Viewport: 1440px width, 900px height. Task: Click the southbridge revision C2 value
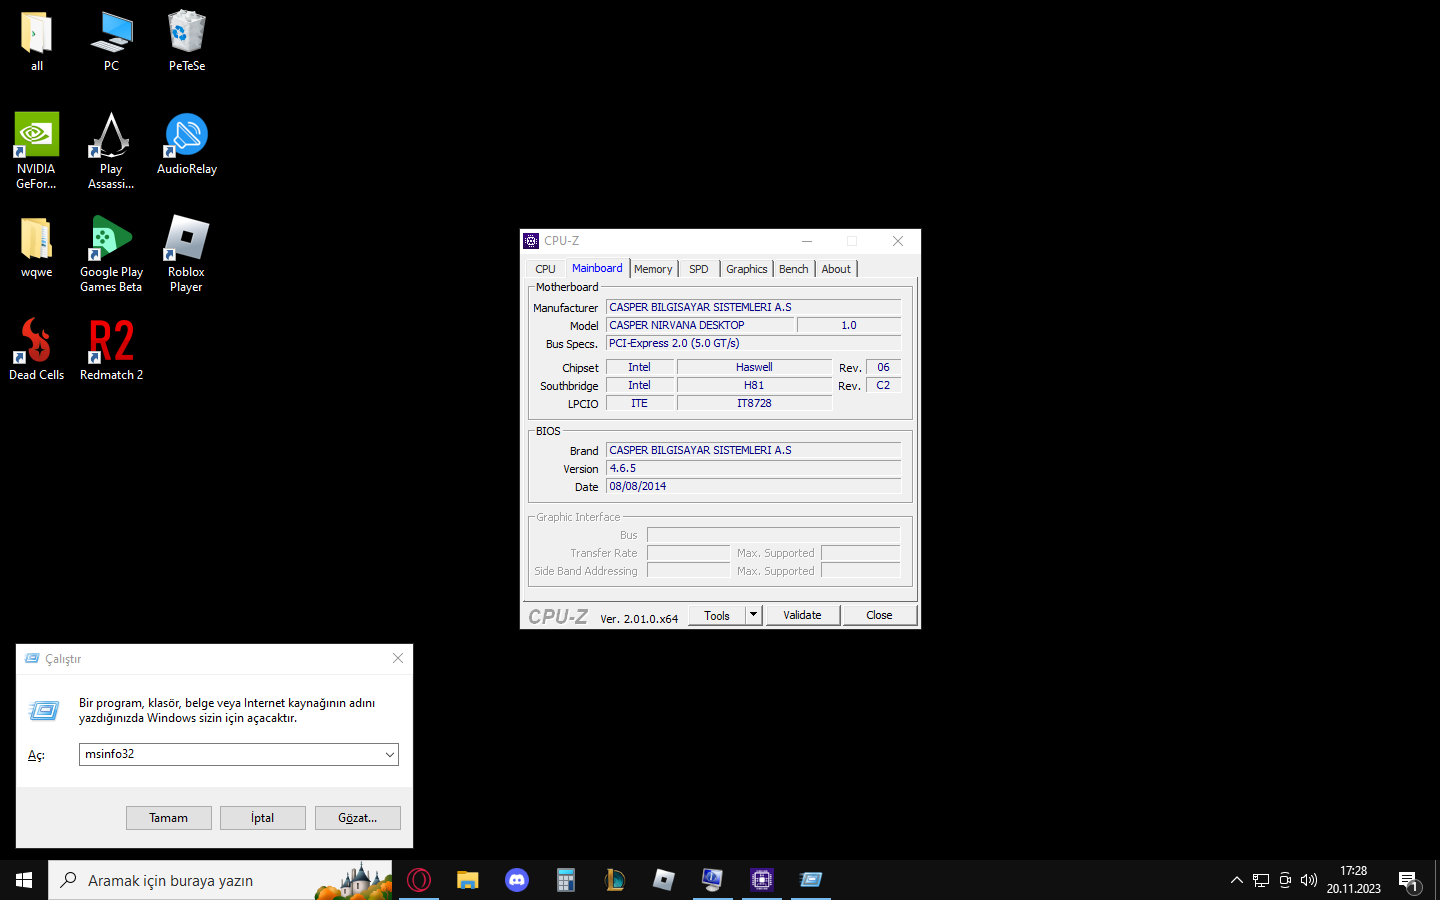pyautogui.click(x=883, y=385)
